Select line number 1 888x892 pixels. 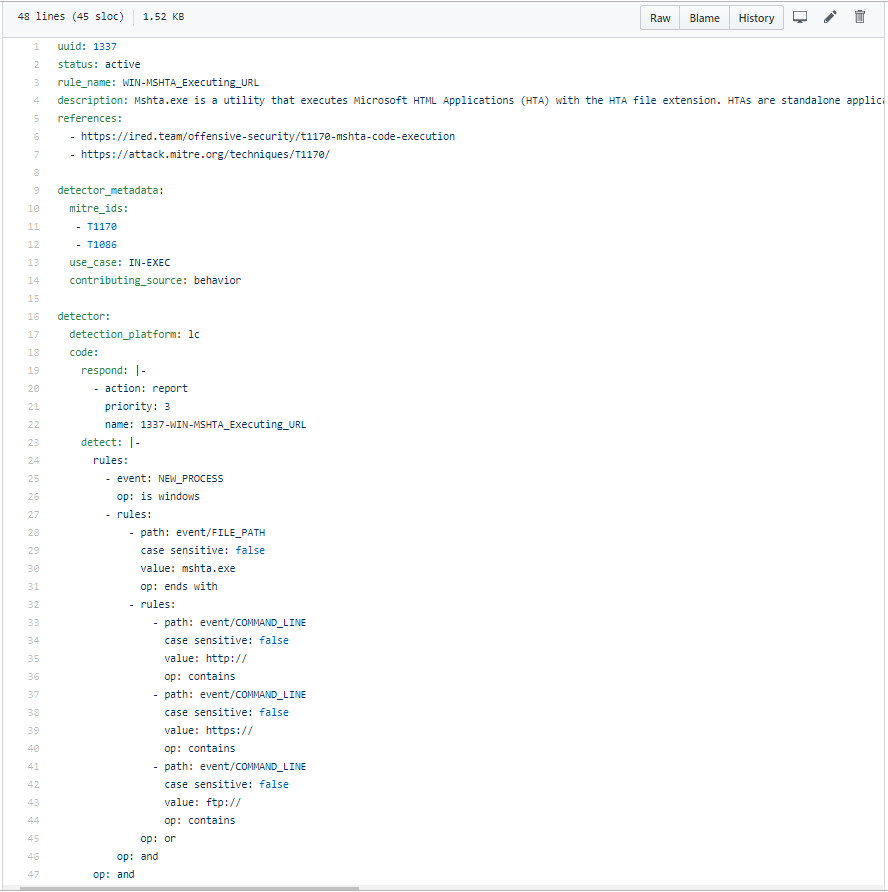point(36,47)
